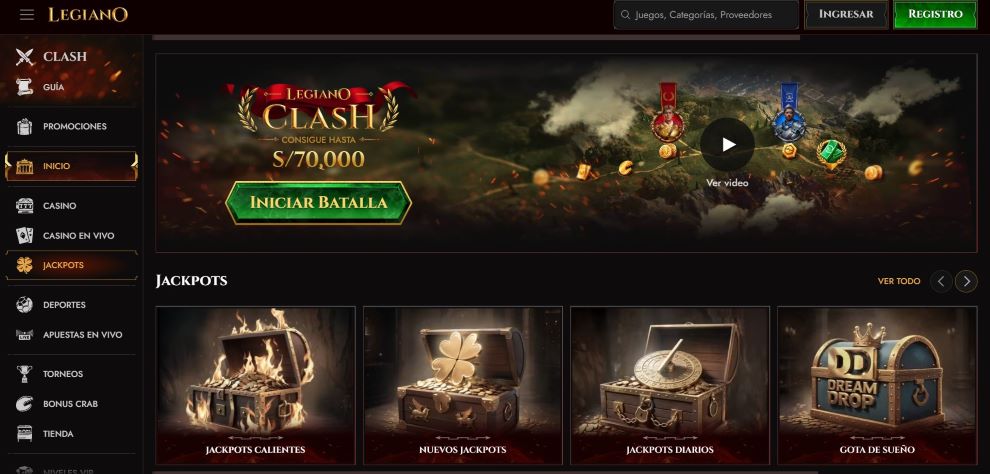Open the Guía scroll icon
Image resolution: width=990 pixels, height=474 pixels.
(25, 87)
